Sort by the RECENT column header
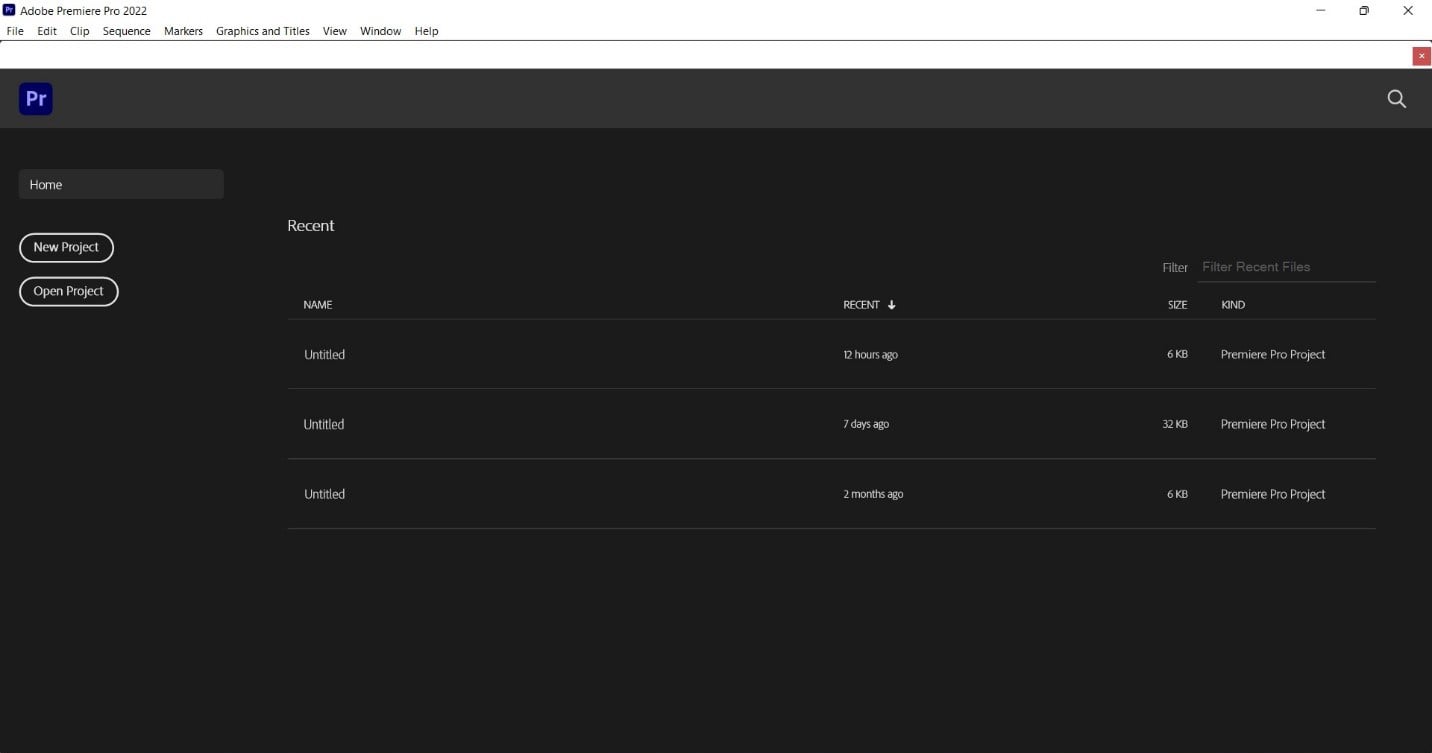Screen dimensions: 1432x753 (x=861, y=305)
